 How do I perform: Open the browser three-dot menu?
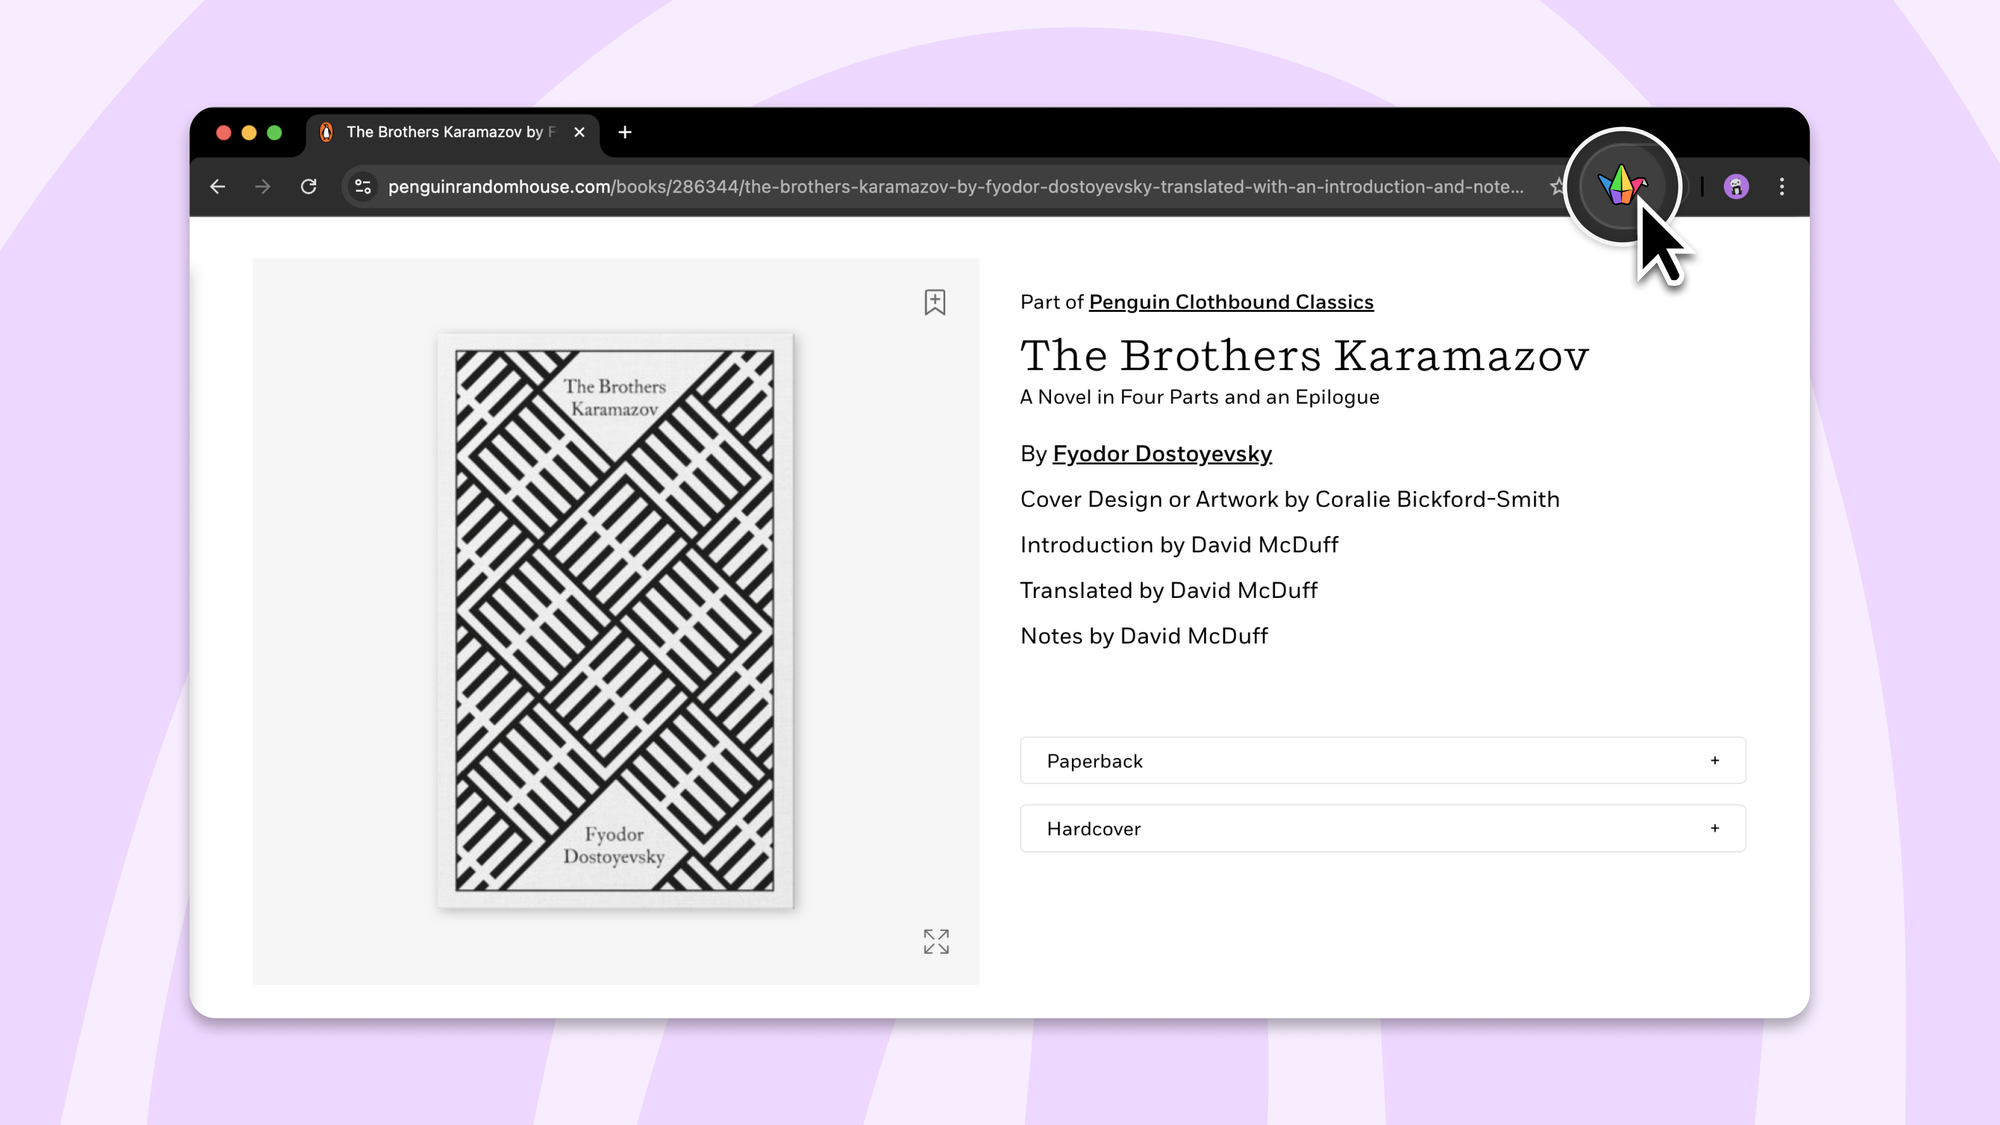[x=1781, y=187]
